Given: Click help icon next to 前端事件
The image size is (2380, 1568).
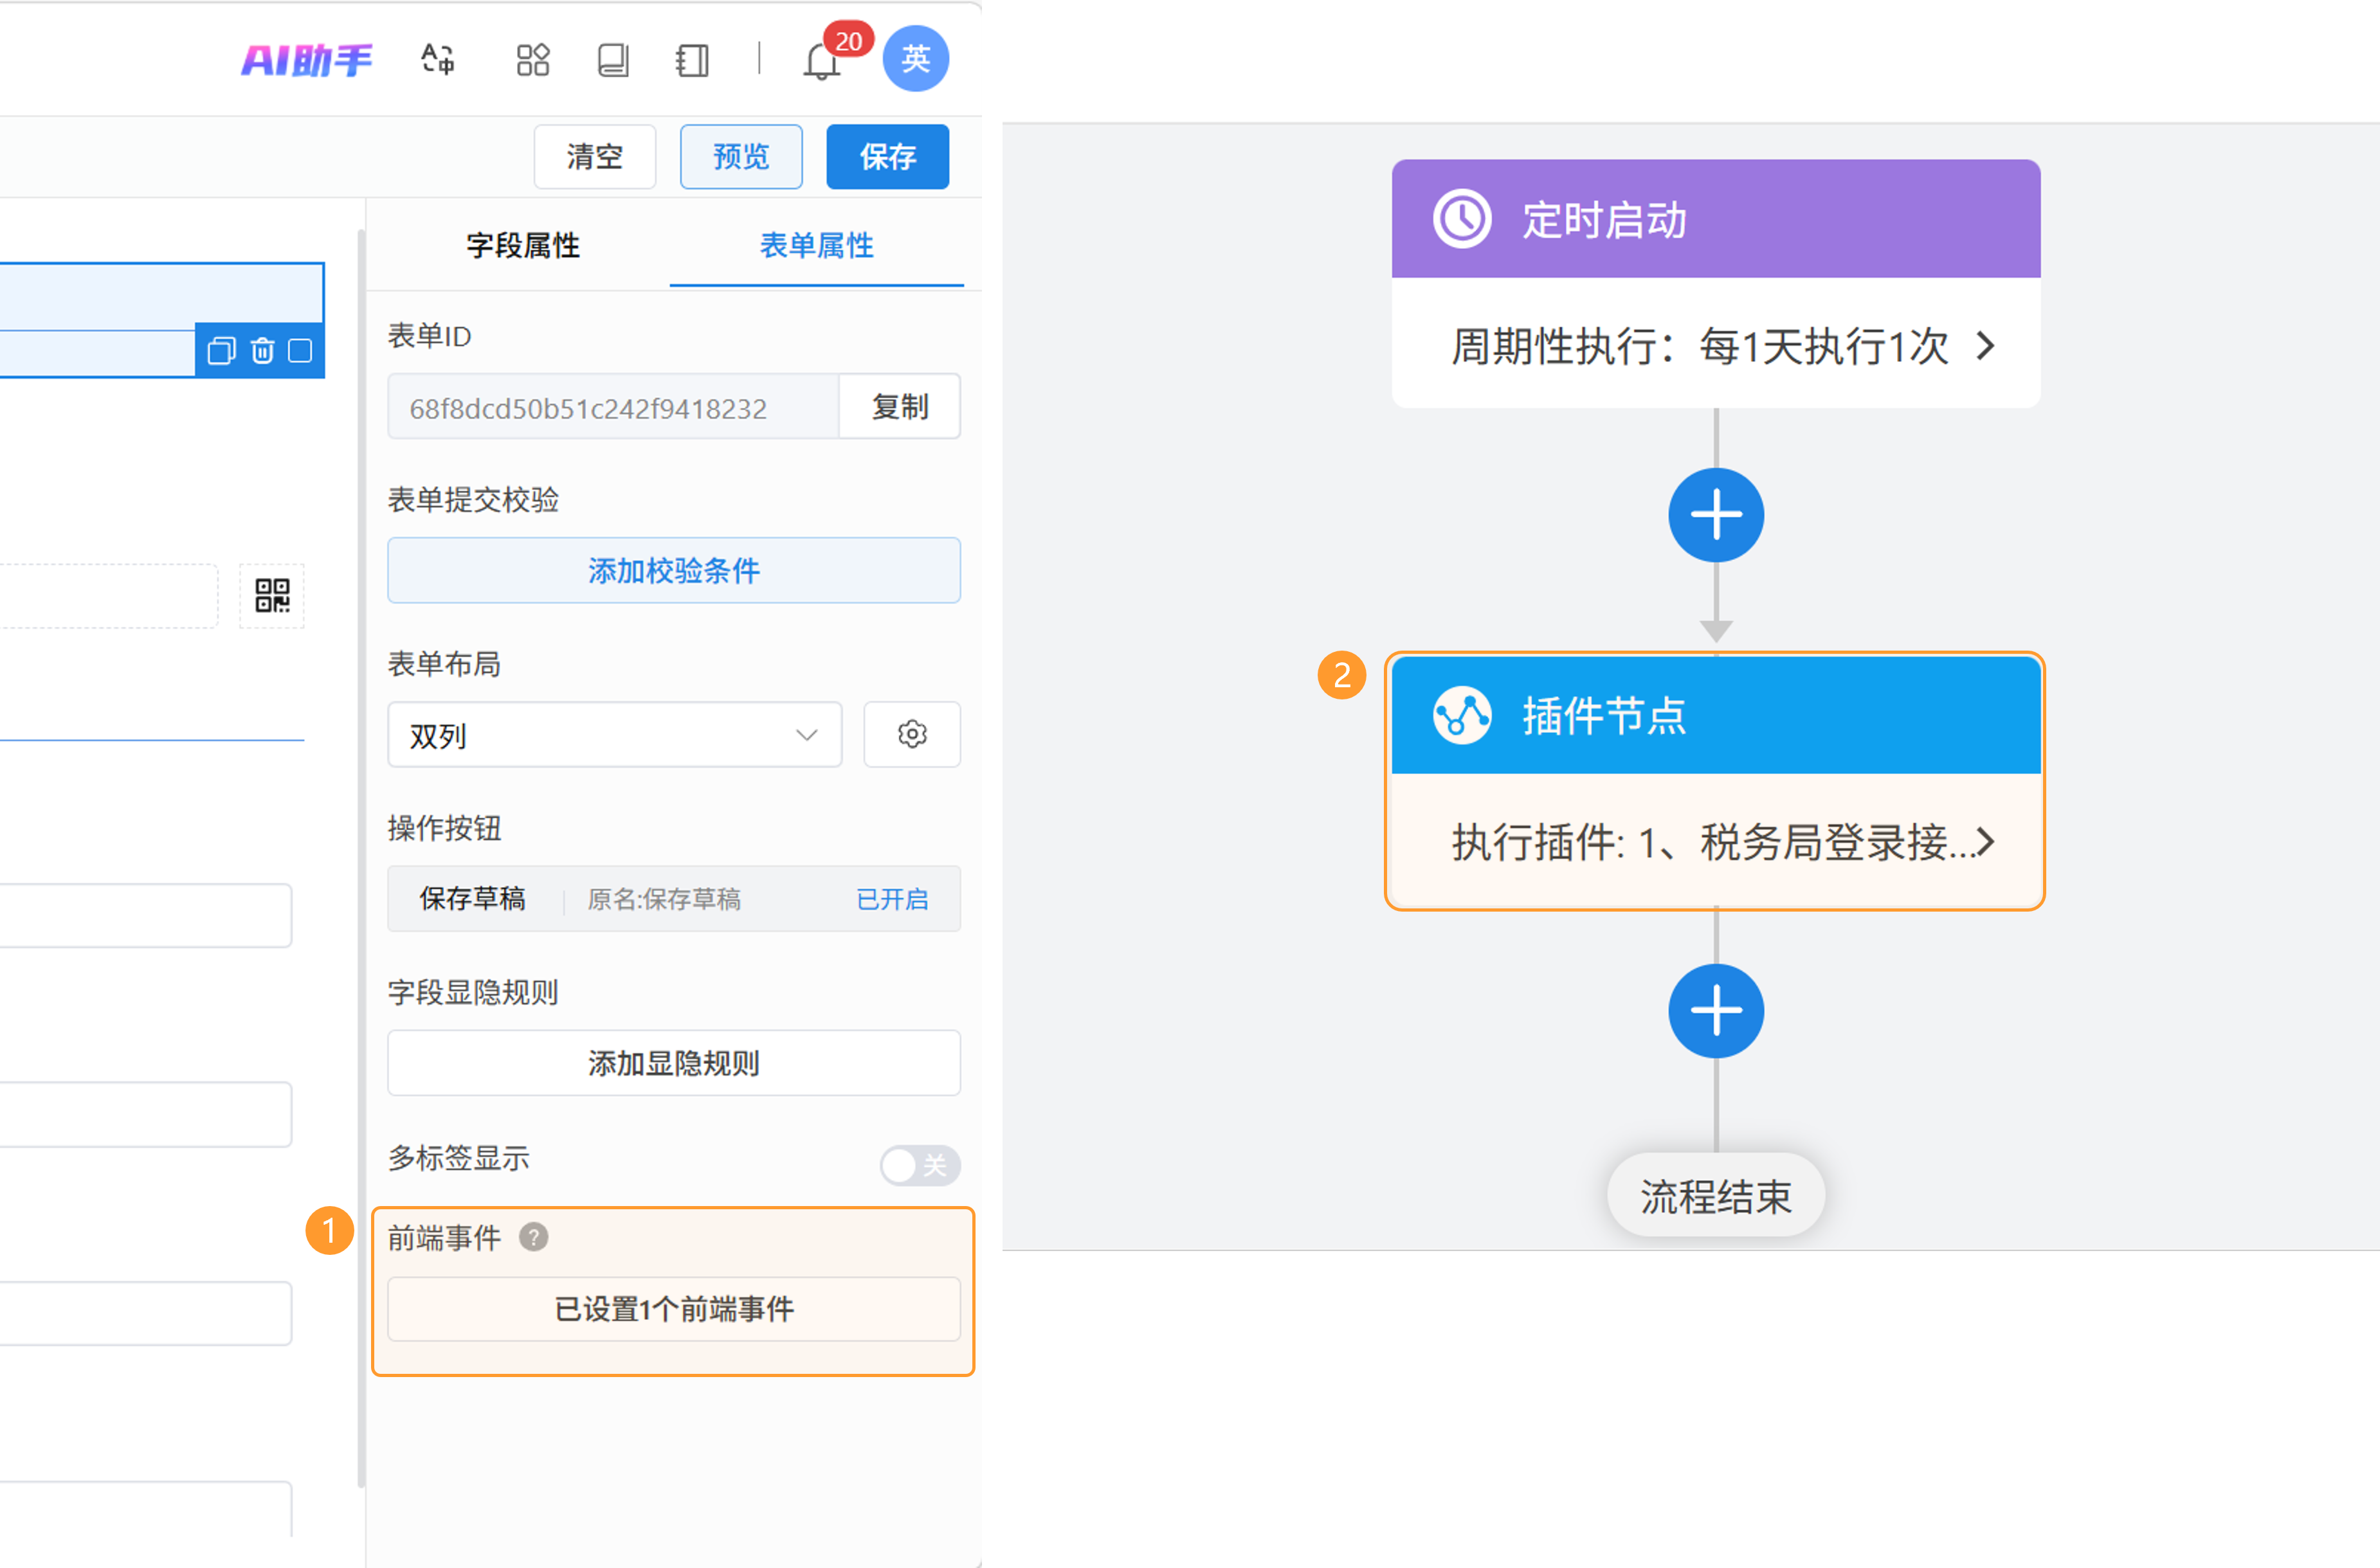Looking at the screenshot, I should tap(533, 1237).
